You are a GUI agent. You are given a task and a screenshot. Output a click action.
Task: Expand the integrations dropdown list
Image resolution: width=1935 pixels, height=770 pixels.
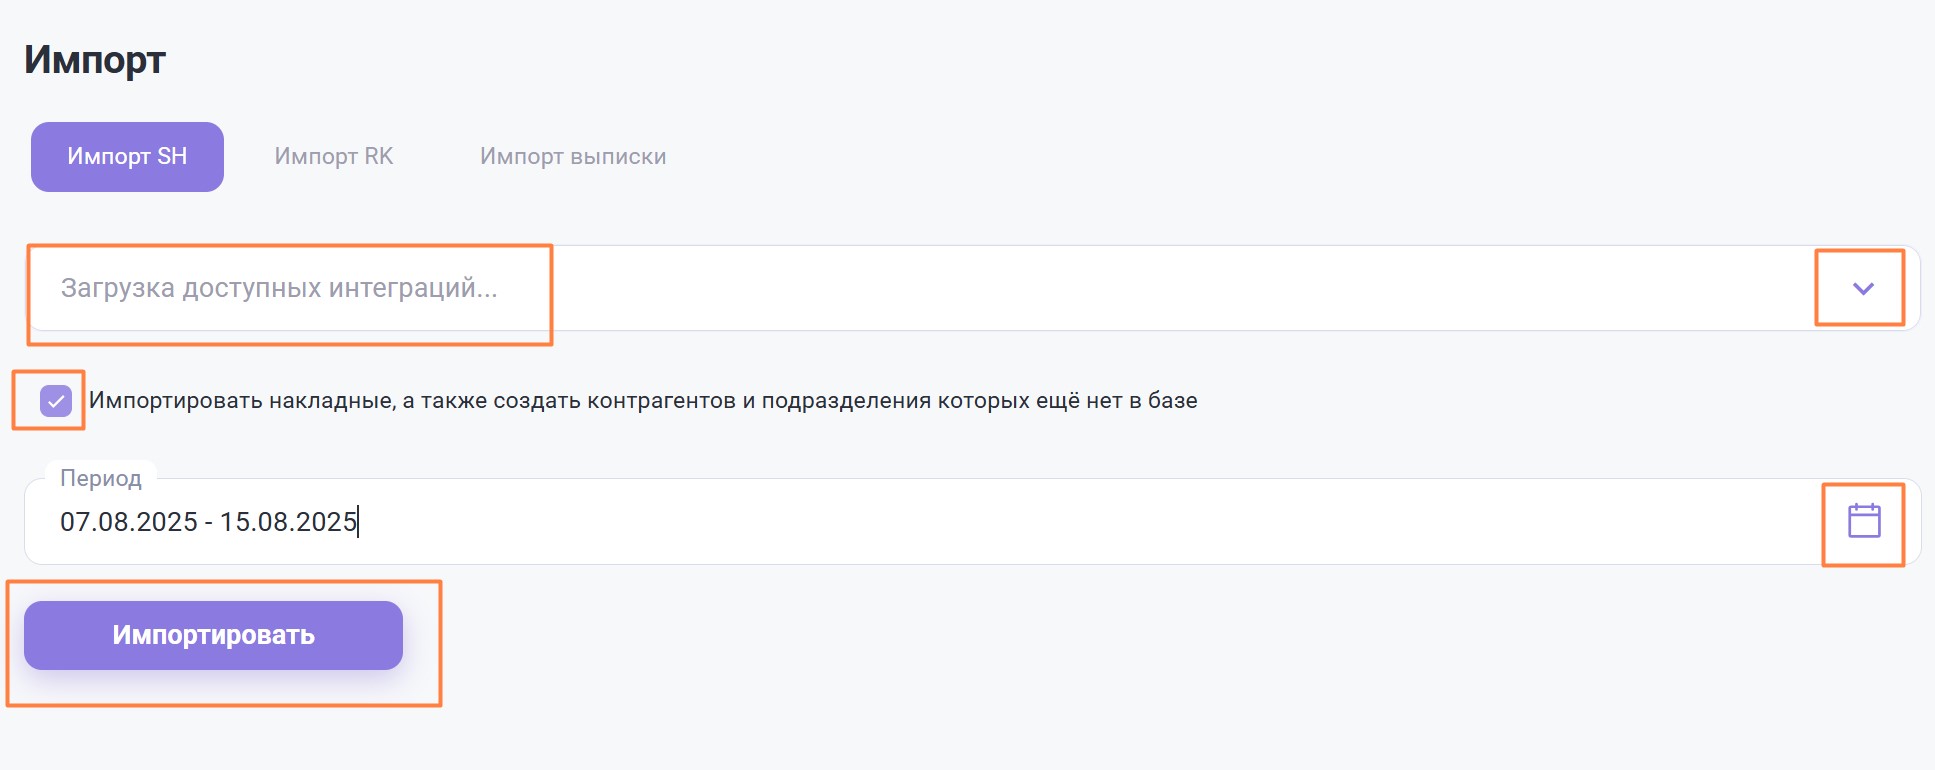1862,288
